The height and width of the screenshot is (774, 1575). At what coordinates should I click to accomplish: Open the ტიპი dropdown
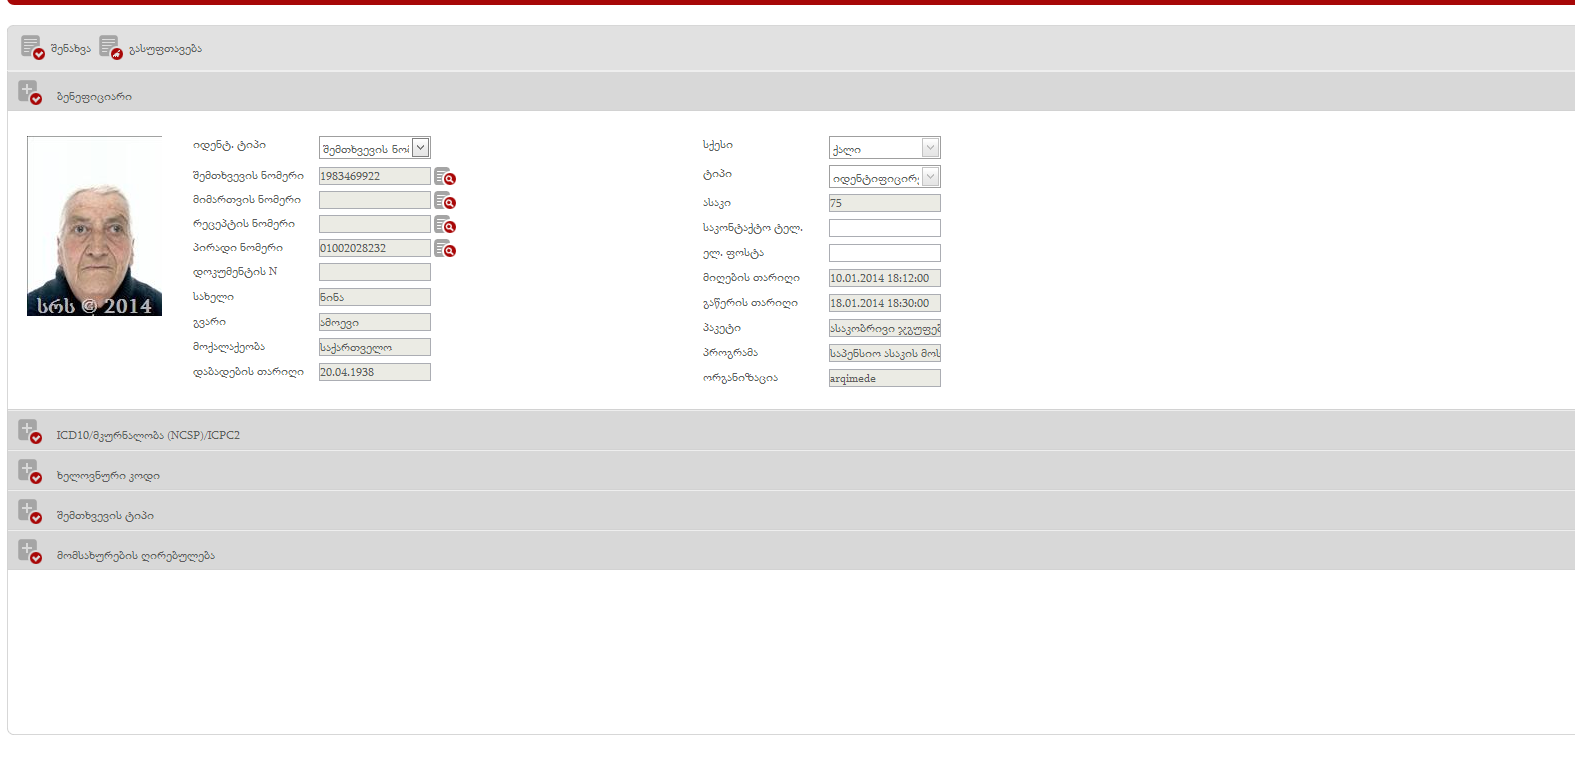click(x=930, y=177)
